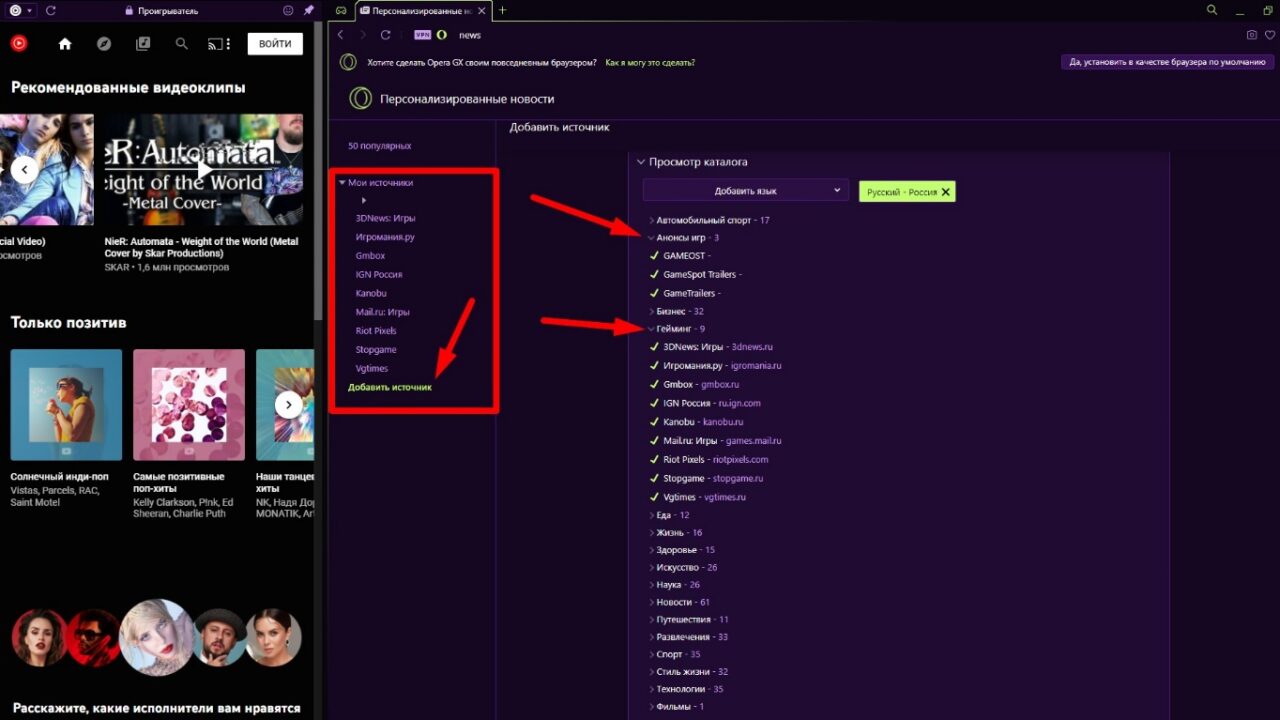The image size is (1280, 720).
Task: Open the GX Corner gamepad icon
Action: tap(341, 10)
